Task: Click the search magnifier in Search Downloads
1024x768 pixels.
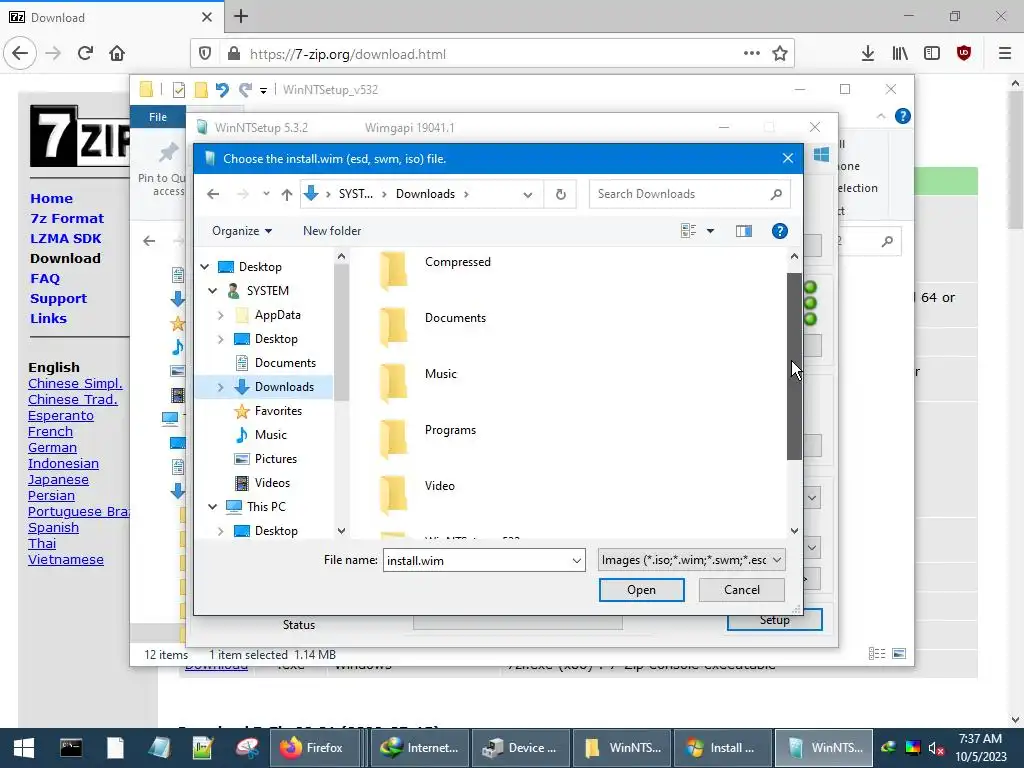Action: (x=776, y=194)
